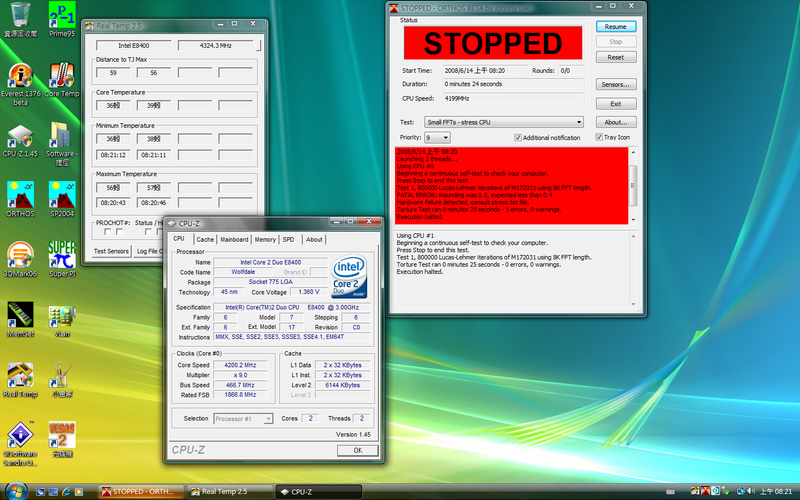Switch to the Cache tab in CPU-Z

(x=205, y=239)
